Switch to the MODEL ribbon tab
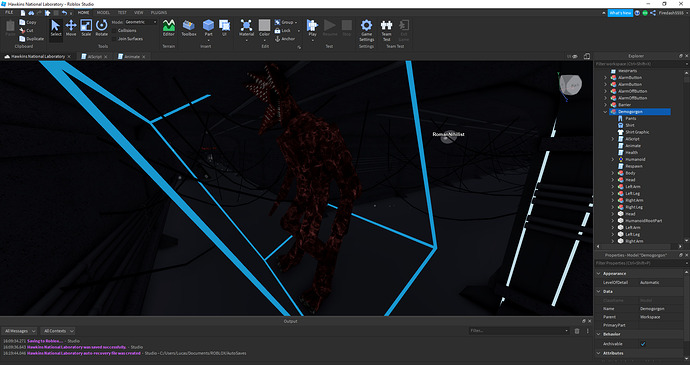690x365 pixels. (x=103, y=13)
